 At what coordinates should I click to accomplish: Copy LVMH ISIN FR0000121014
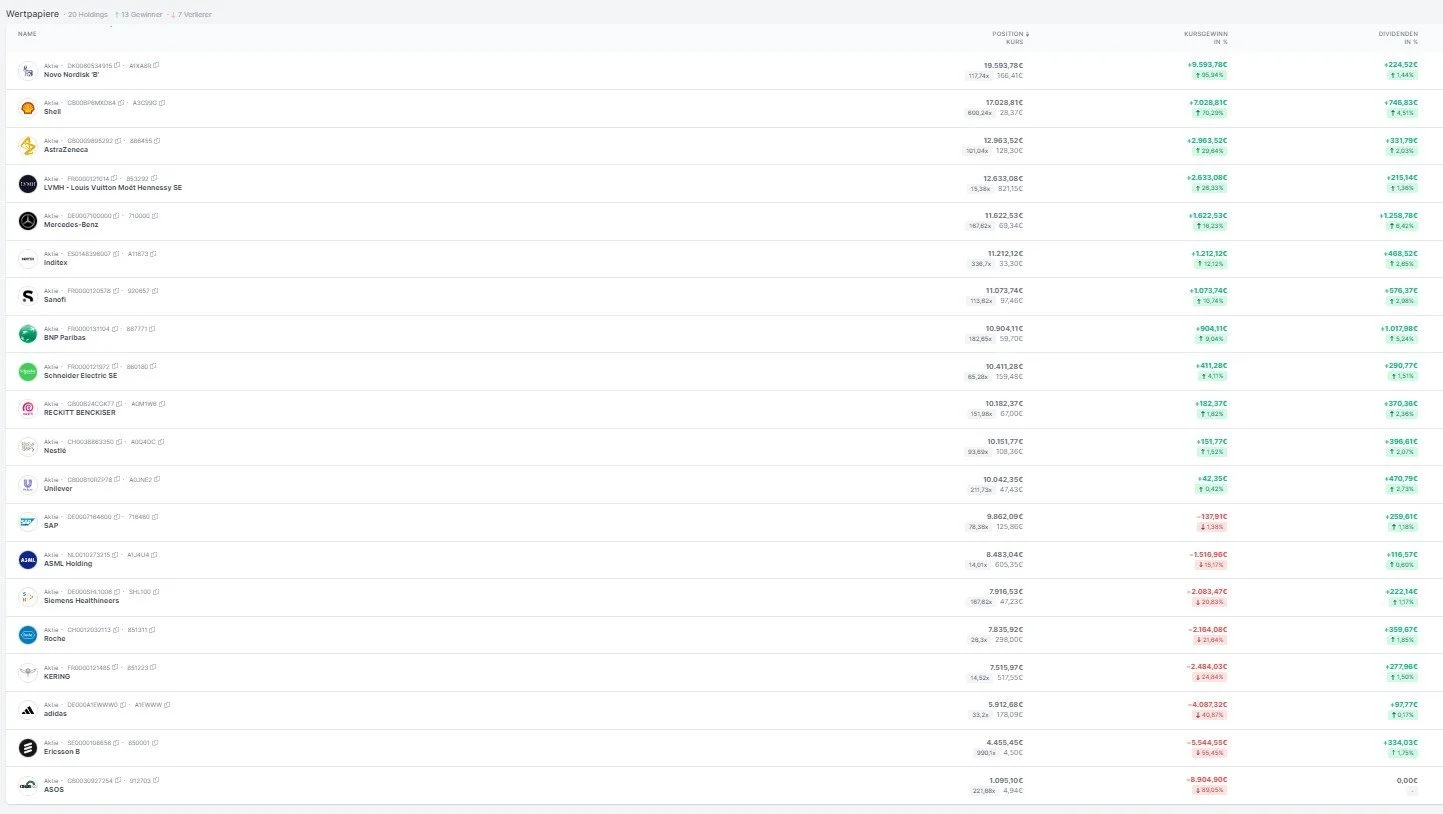click(x=116, y=178)
